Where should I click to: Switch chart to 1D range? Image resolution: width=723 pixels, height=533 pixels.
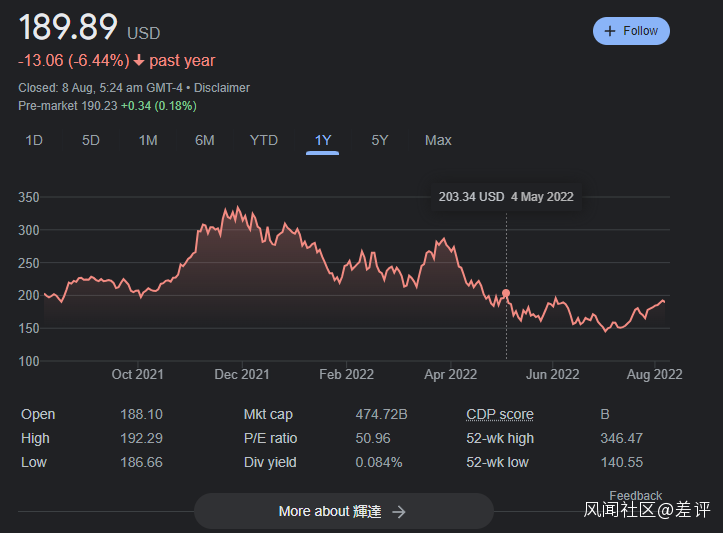coord(34,141)
